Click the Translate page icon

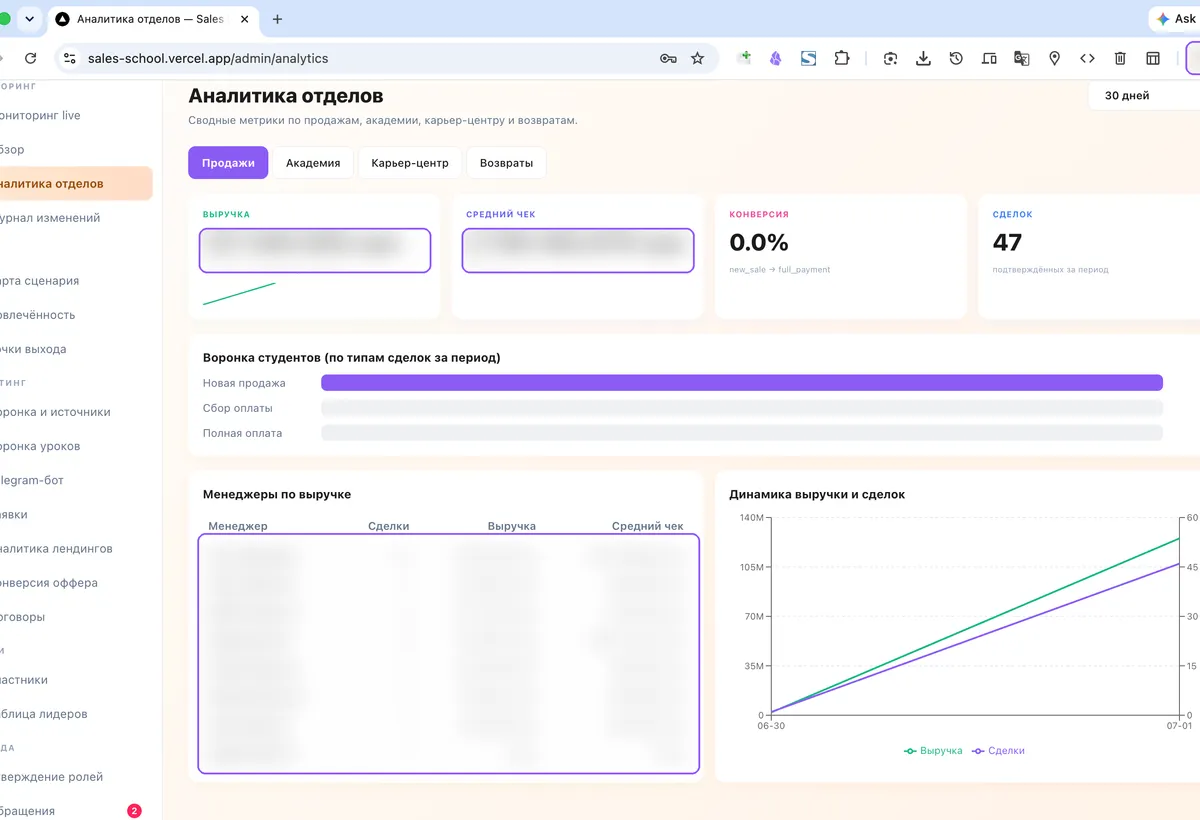[1021, 58]
